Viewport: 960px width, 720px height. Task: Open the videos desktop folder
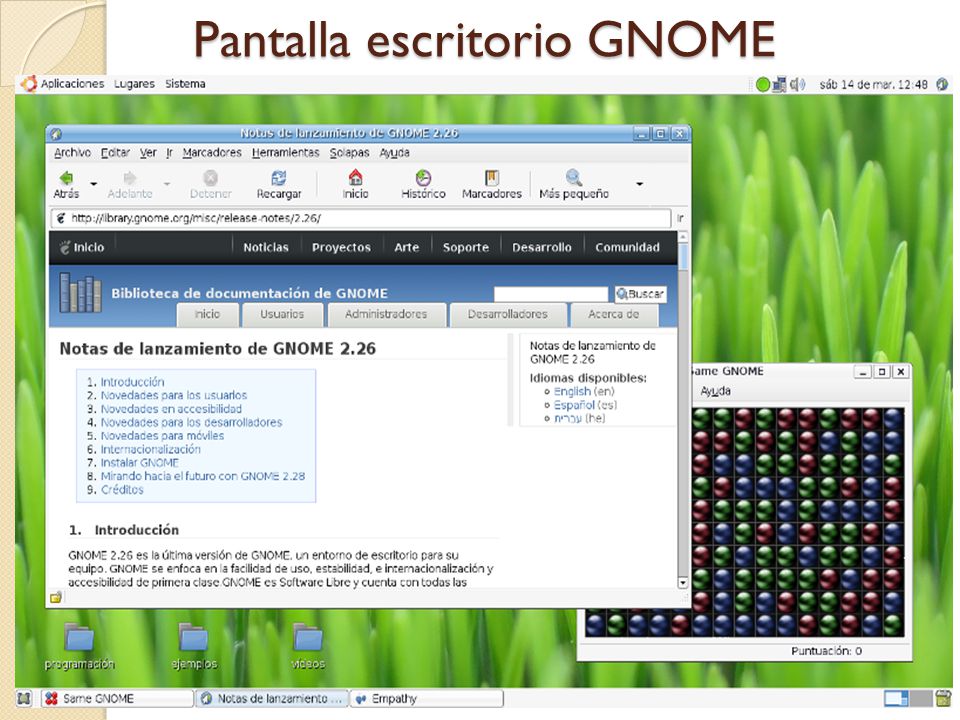[308, 638]
